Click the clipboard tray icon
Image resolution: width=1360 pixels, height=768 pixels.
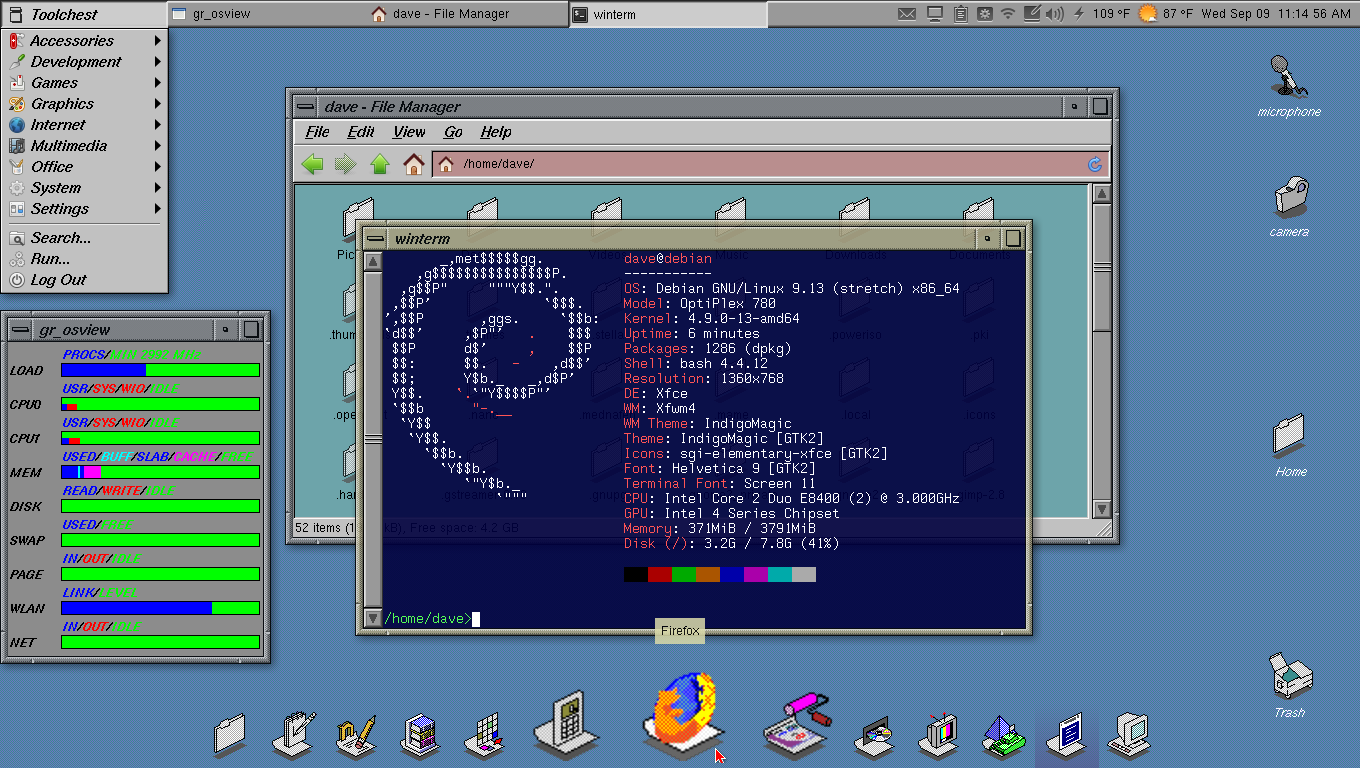tap(960, 14)
